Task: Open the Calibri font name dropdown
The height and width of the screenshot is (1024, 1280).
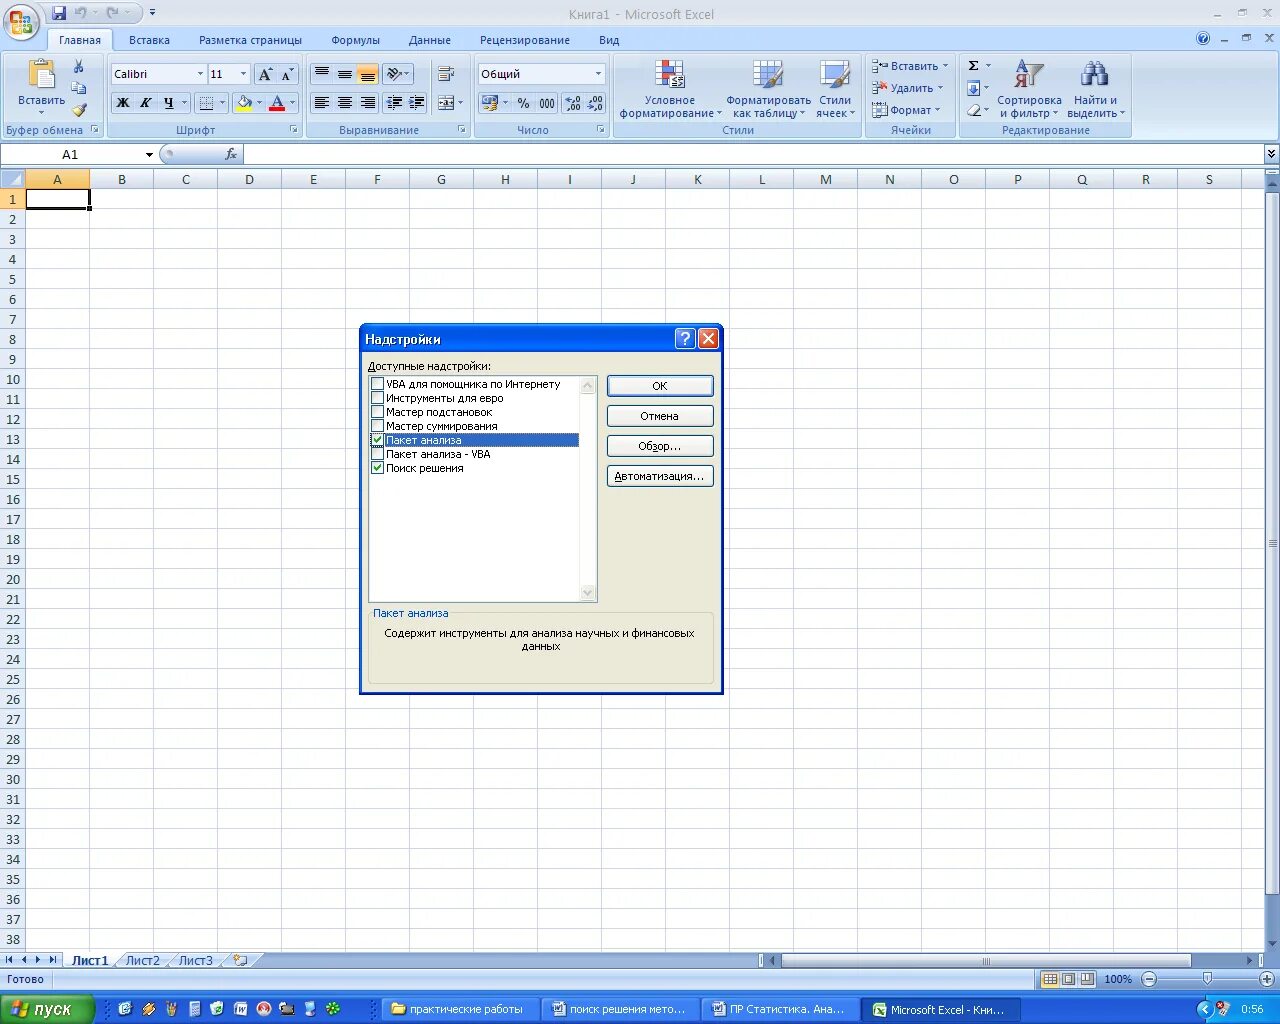Action: click(200, 74)
